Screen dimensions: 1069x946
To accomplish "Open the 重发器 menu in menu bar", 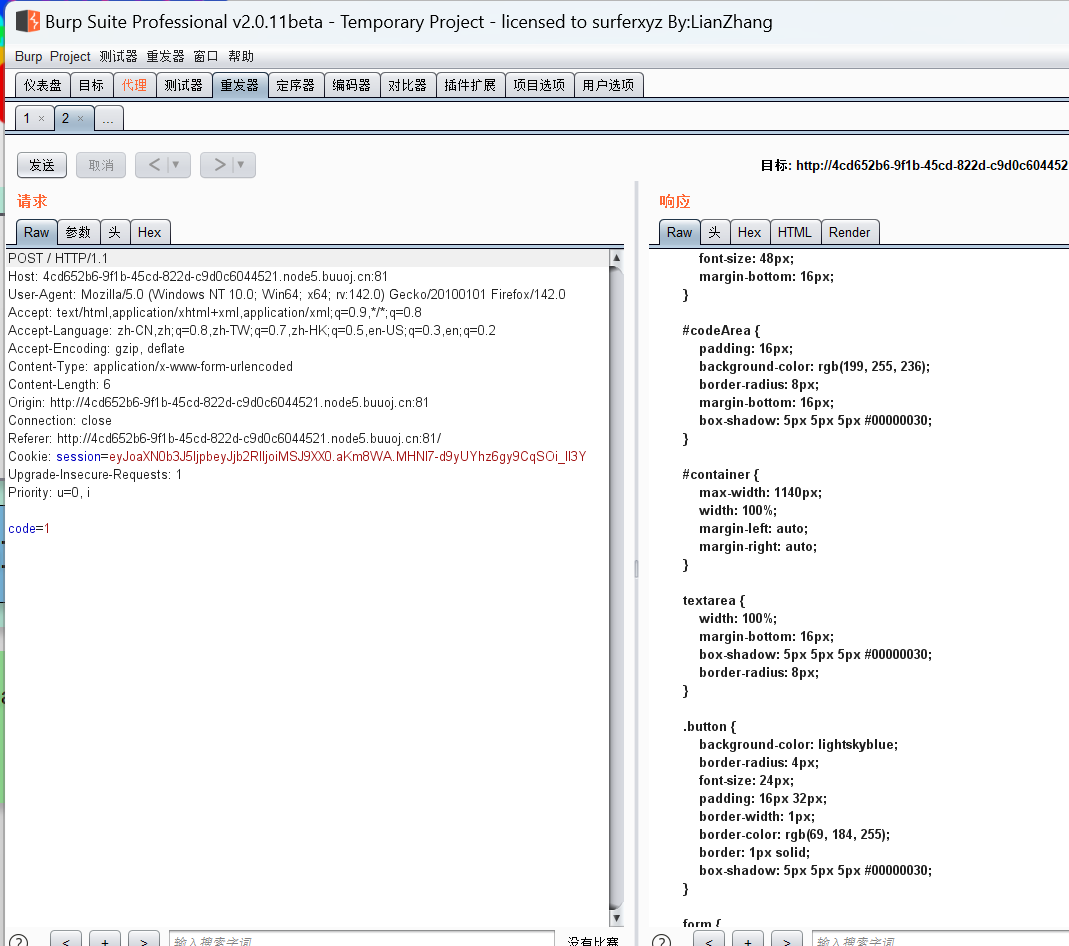I will [x=165, y=57].
